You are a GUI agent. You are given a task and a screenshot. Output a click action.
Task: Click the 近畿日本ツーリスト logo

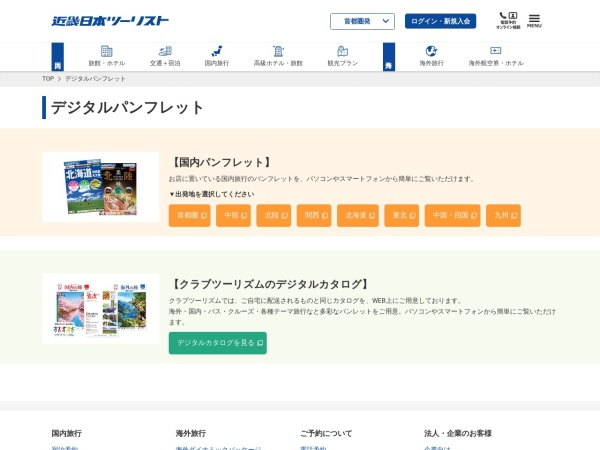[x=110, y=21]
